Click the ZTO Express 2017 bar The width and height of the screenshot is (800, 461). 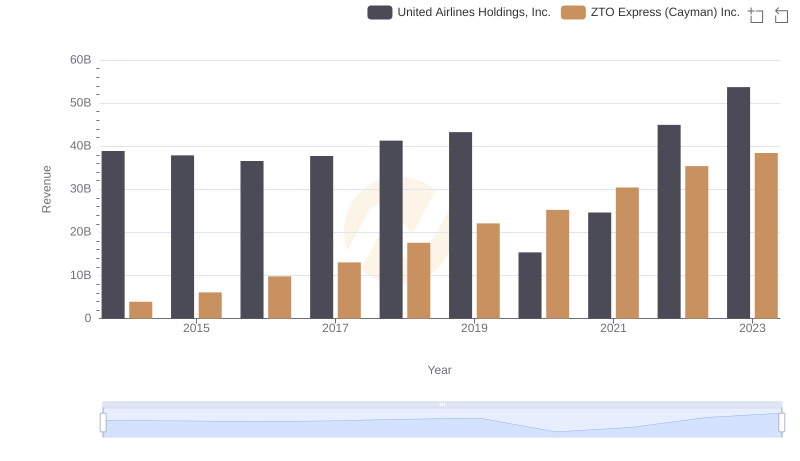[x=349, y=291]
